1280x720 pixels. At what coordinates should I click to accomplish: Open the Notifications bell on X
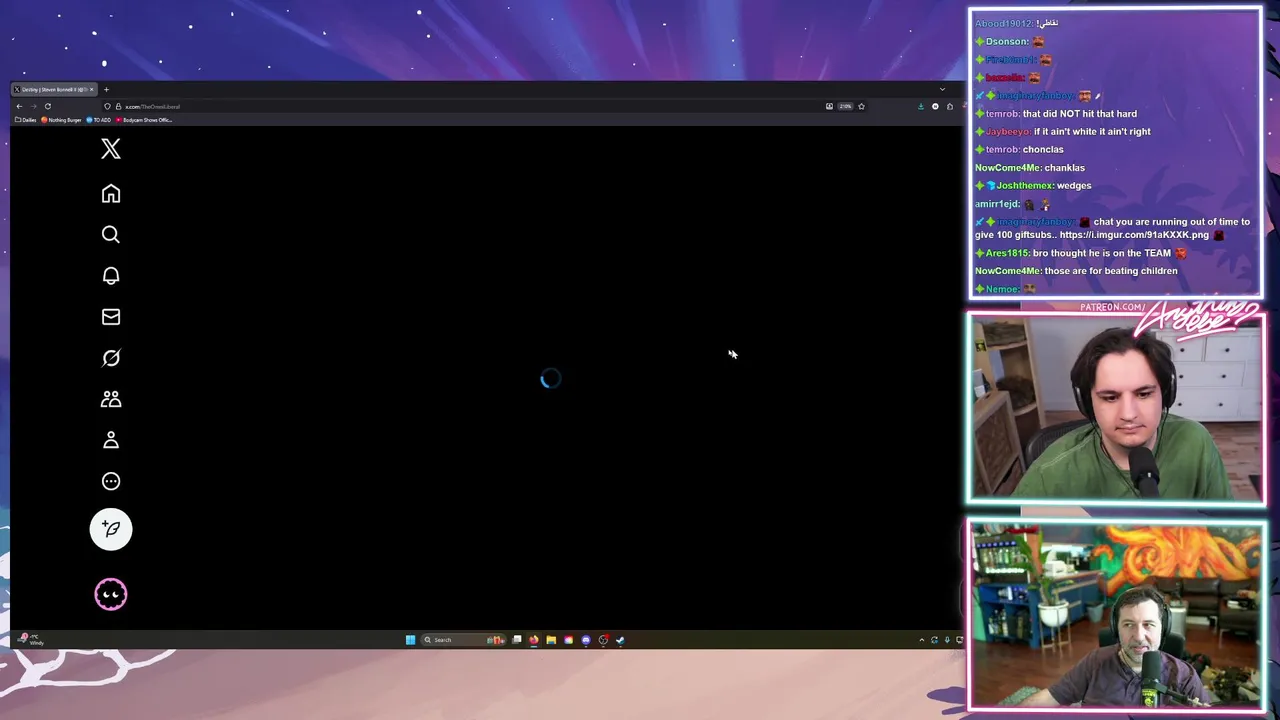111,276
